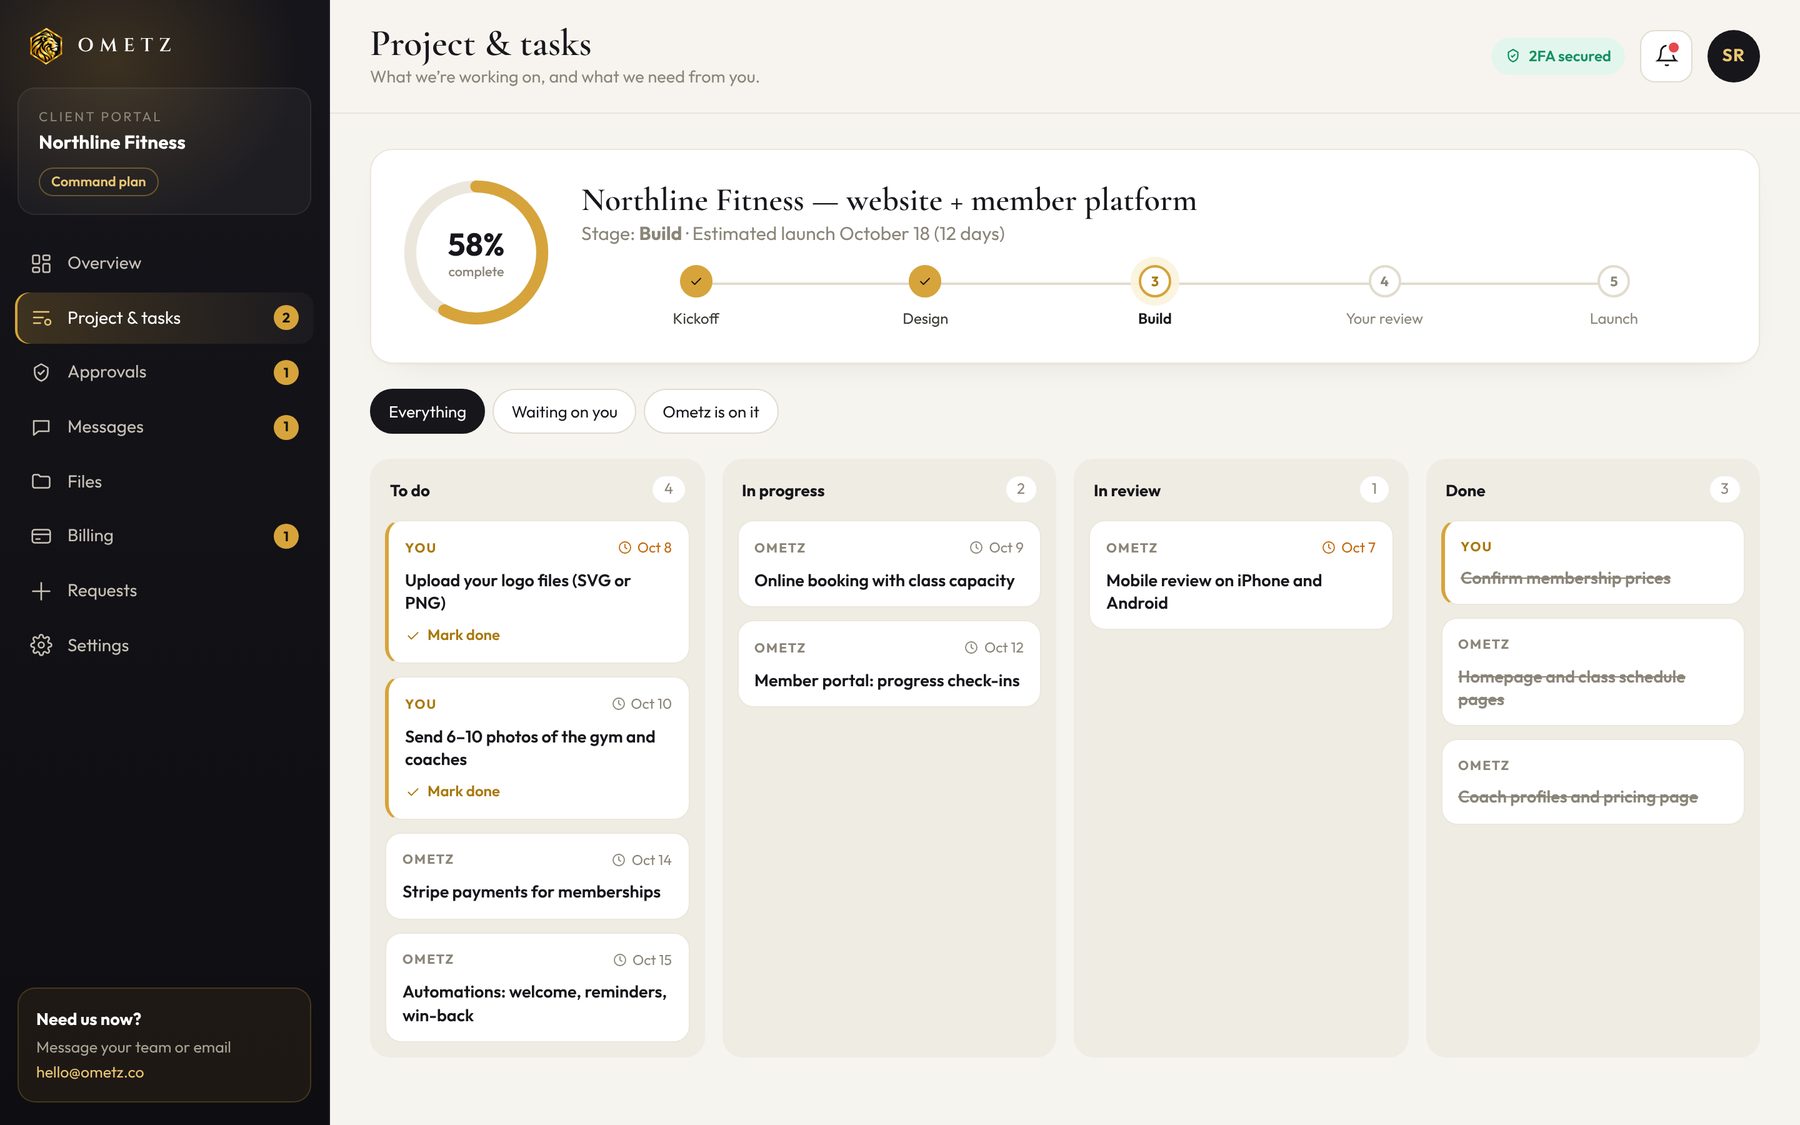
Task: Click the Requests plus icon
Action: click(41, 591)
